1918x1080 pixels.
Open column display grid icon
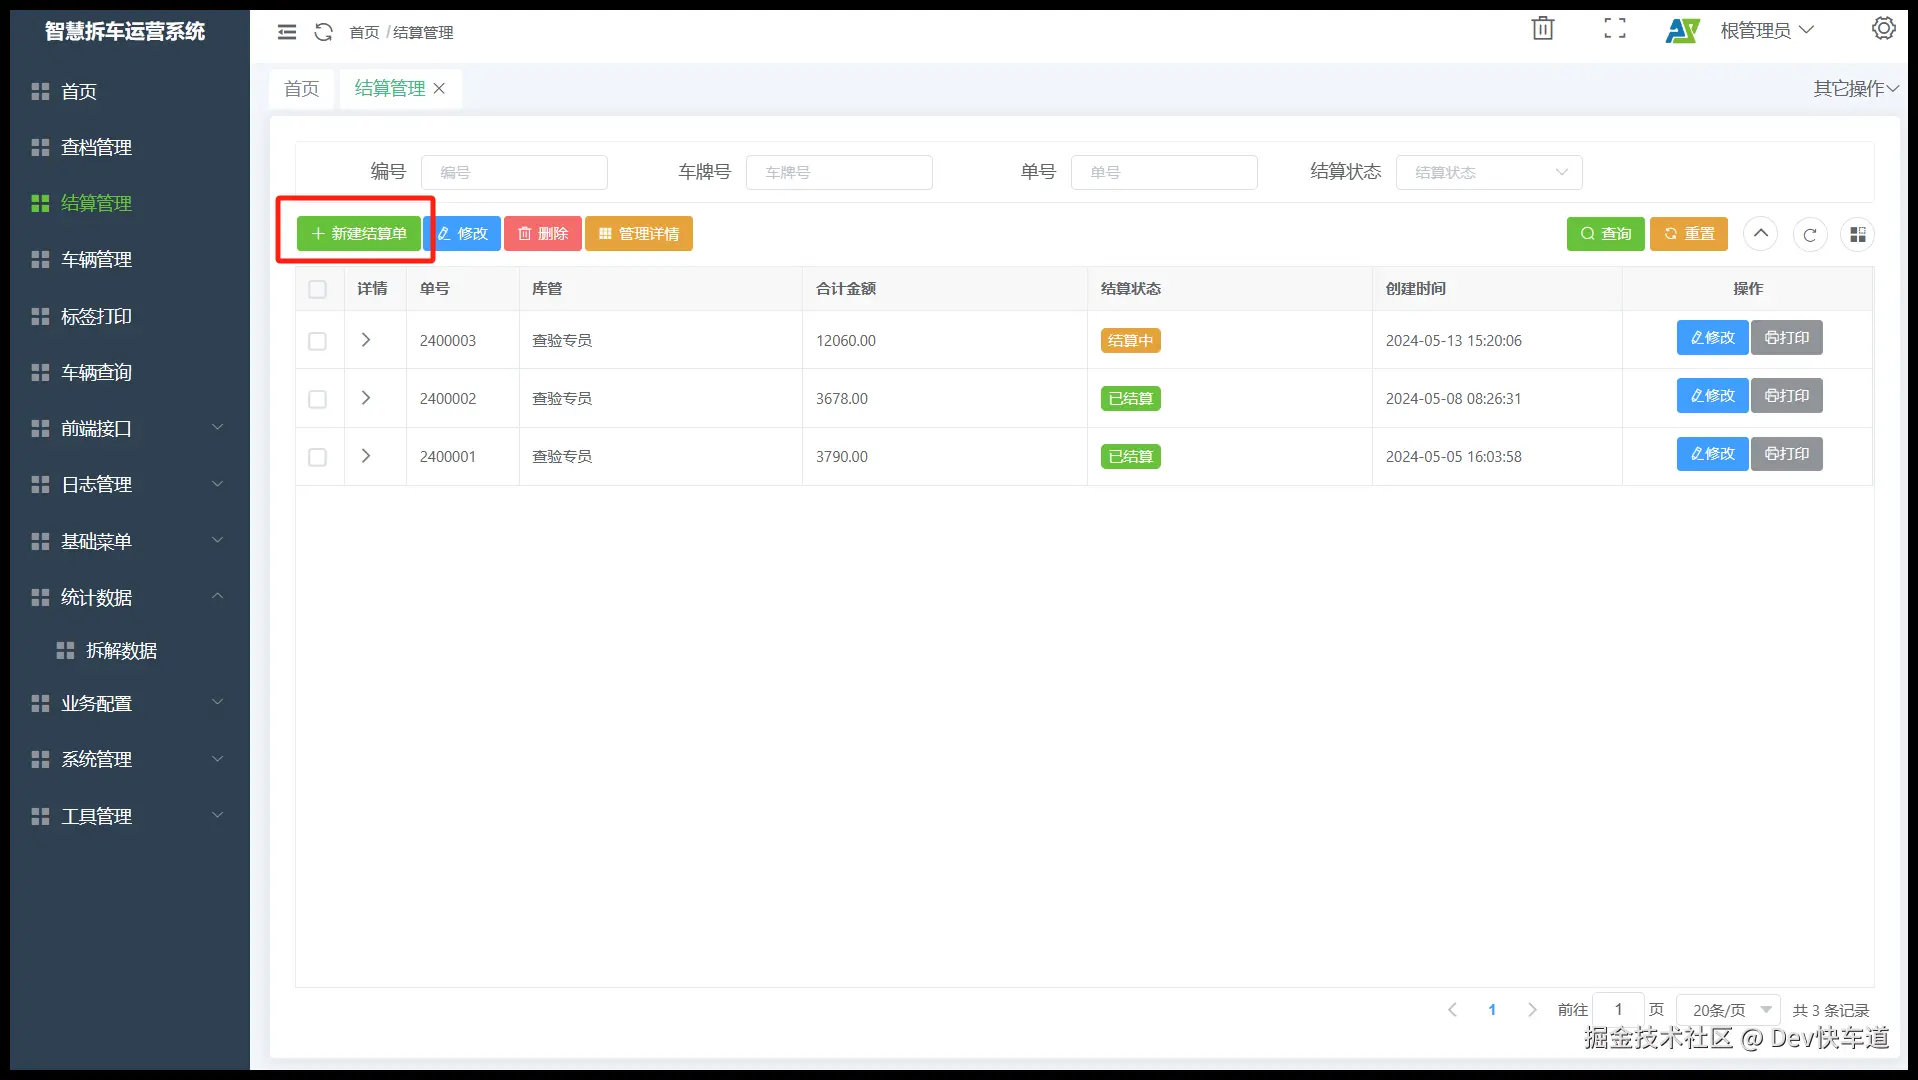tap(1858, 234)
